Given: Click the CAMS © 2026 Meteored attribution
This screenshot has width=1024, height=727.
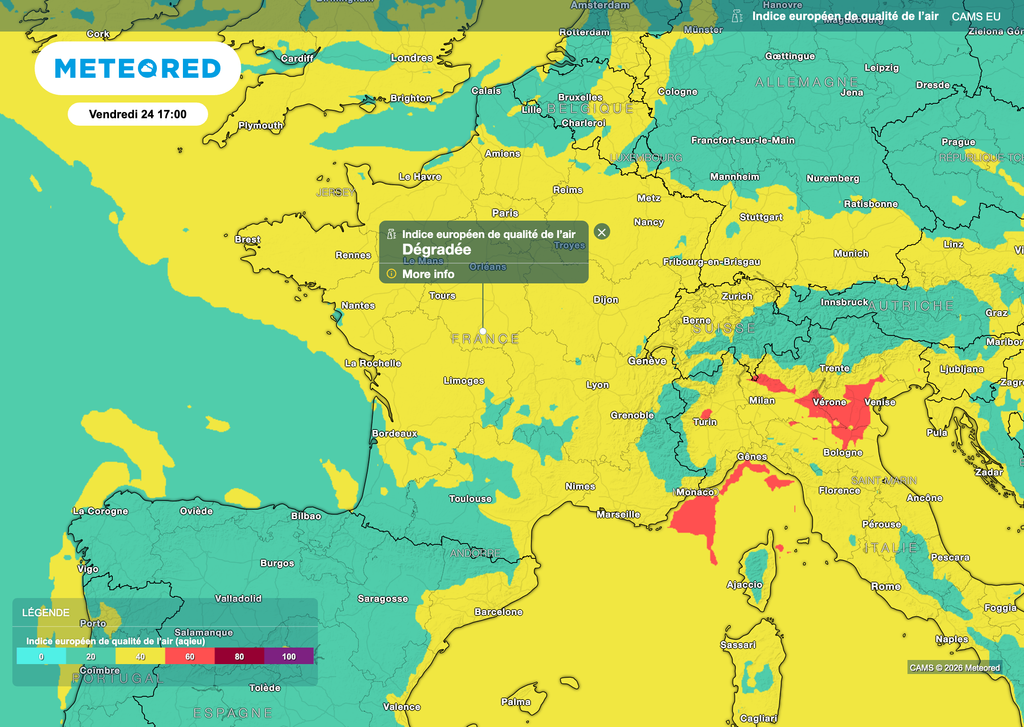Looking at the screenshot, I should [954, 667].
